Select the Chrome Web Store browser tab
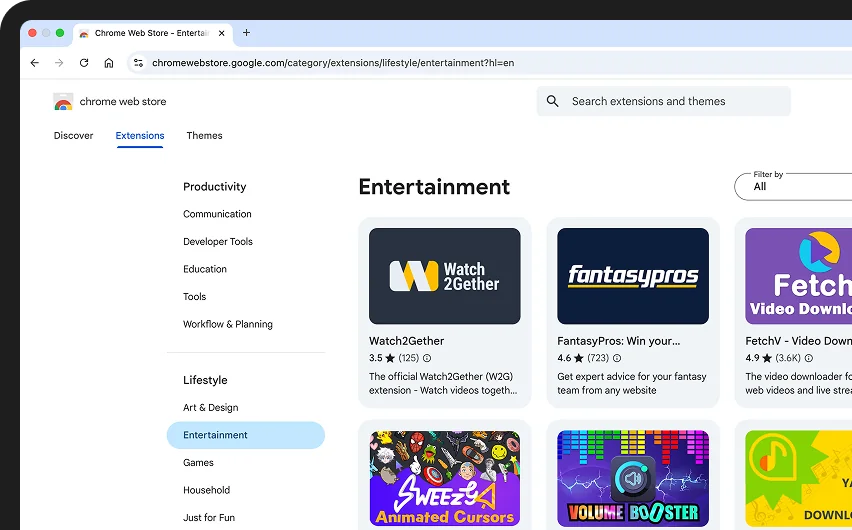The width and height of the screenshot is (852, 530). point(152,33)
